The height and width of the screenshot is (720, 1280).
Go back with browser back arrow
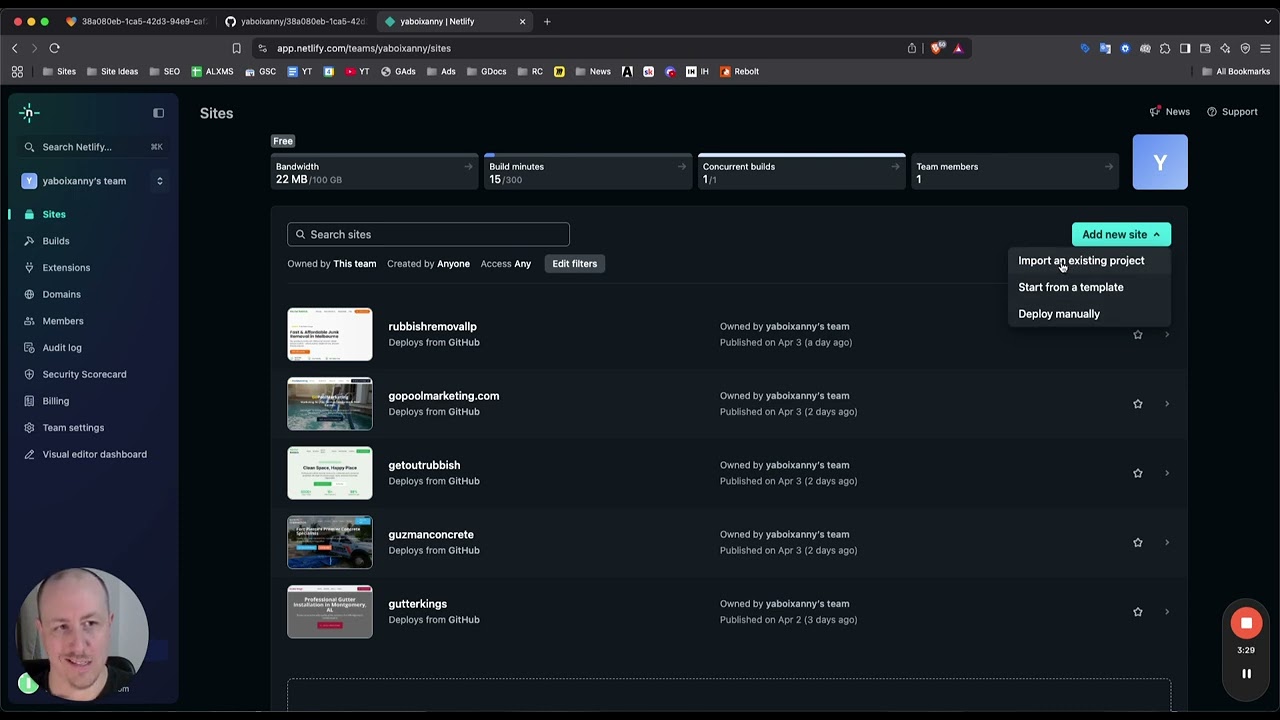14,48
